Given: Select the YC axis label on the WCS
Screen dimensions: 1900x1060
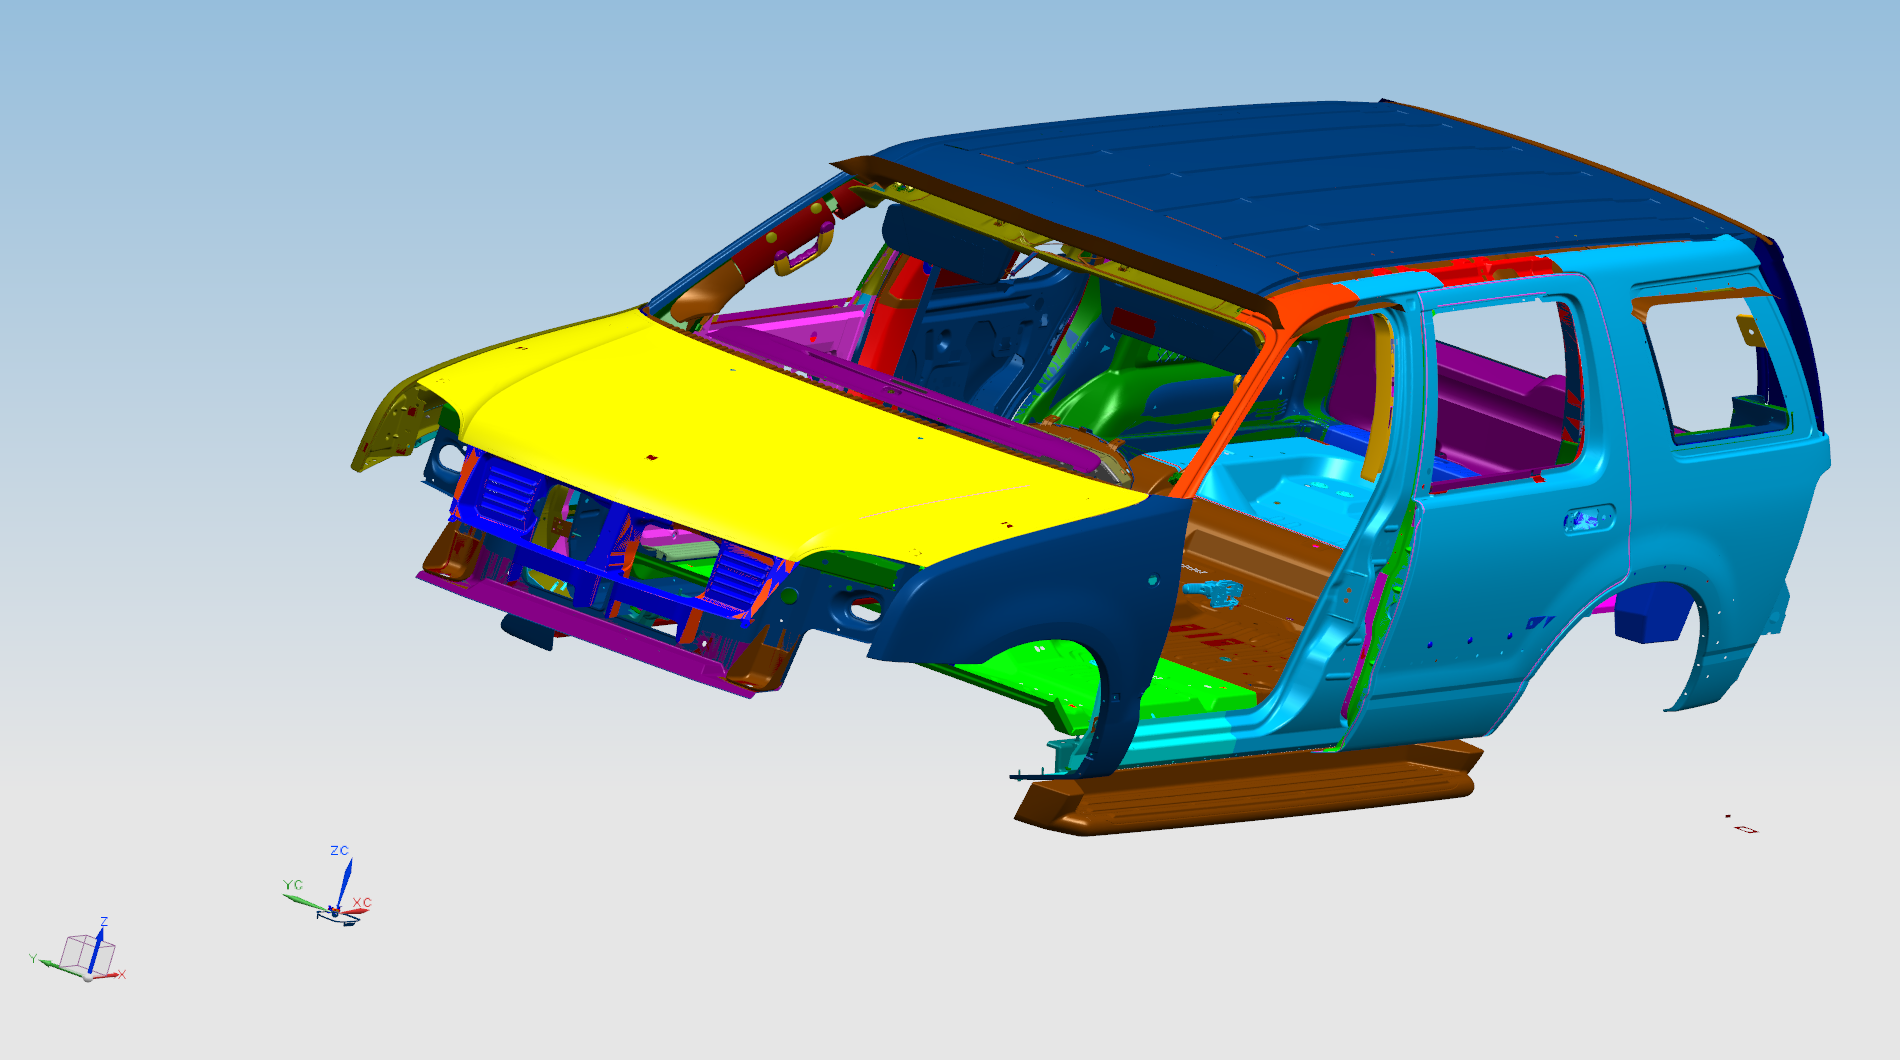Looking at the screenshot, I should coord(292,885).
